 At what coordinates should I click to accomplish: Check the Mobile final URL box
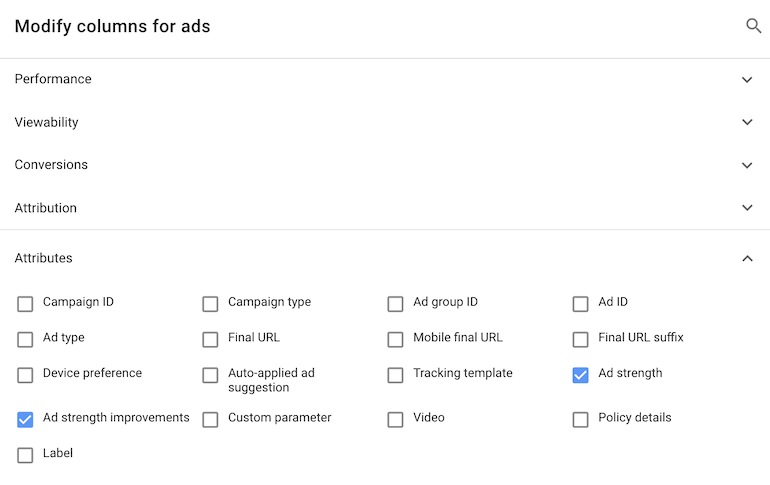395,339
